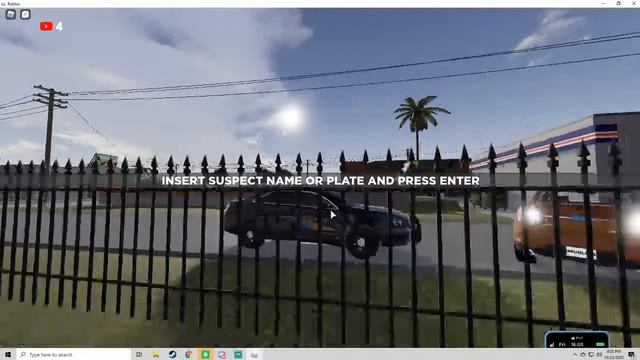Open the green highlighted taskbar app
Viewport: 640px width, 360px height.
point(205,355)
